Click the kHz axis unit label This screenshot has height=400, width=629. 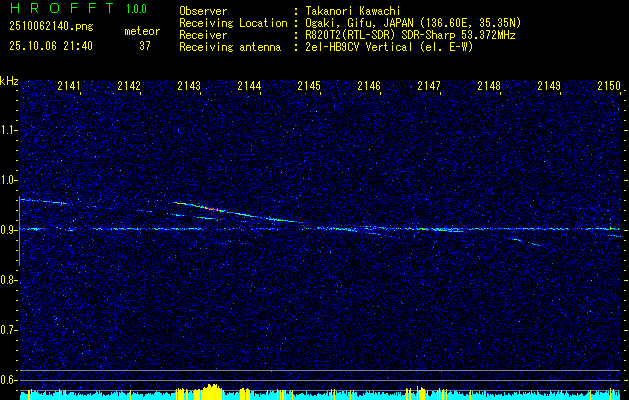point(9,81)
